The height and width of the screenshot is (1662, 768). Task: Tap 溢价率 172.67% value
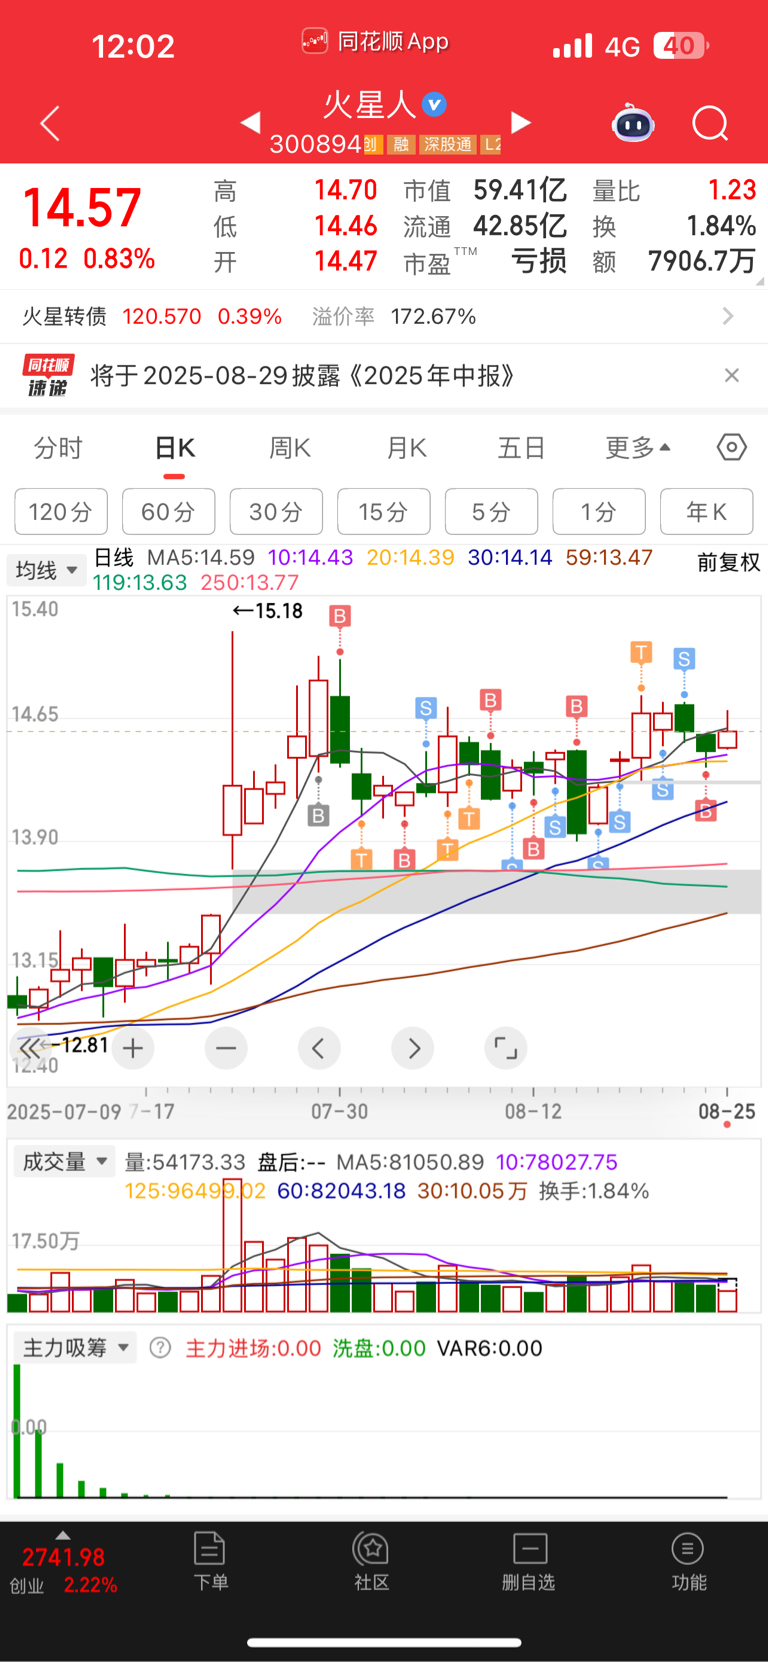433,317
